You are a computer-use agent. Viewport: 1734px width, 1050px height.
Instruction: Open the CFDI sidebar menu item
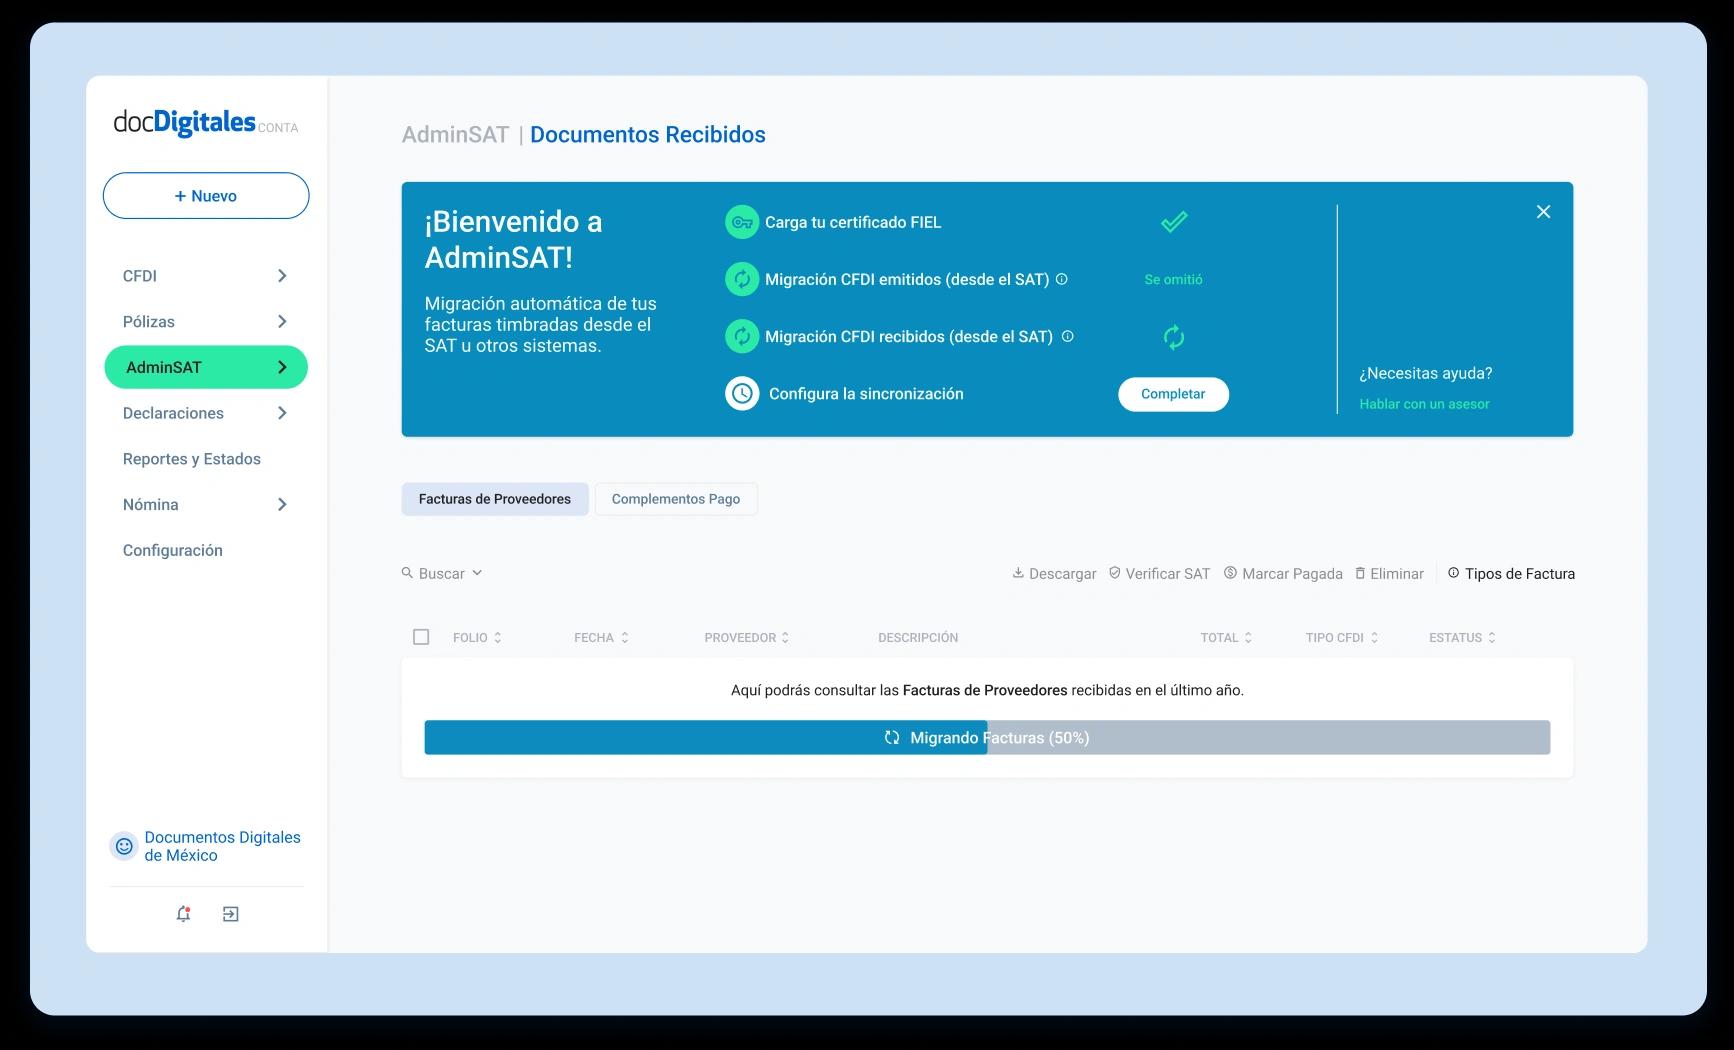coord(206,276)
